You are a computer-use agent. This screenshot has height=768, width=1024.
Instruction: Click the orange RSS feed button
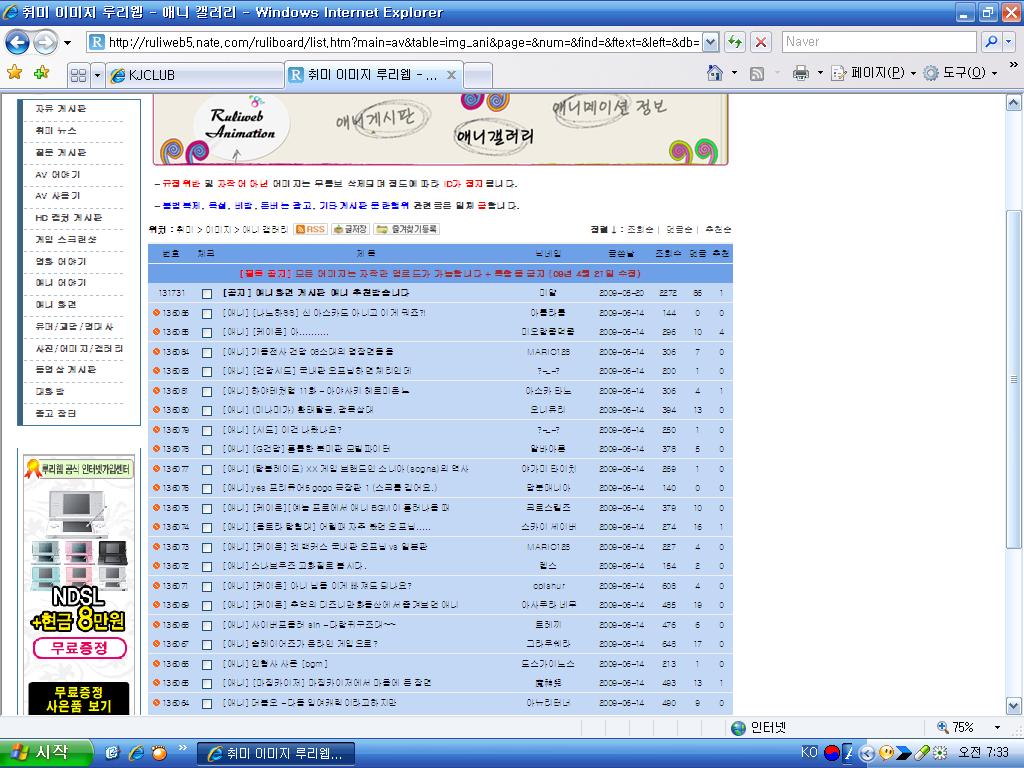310,229
